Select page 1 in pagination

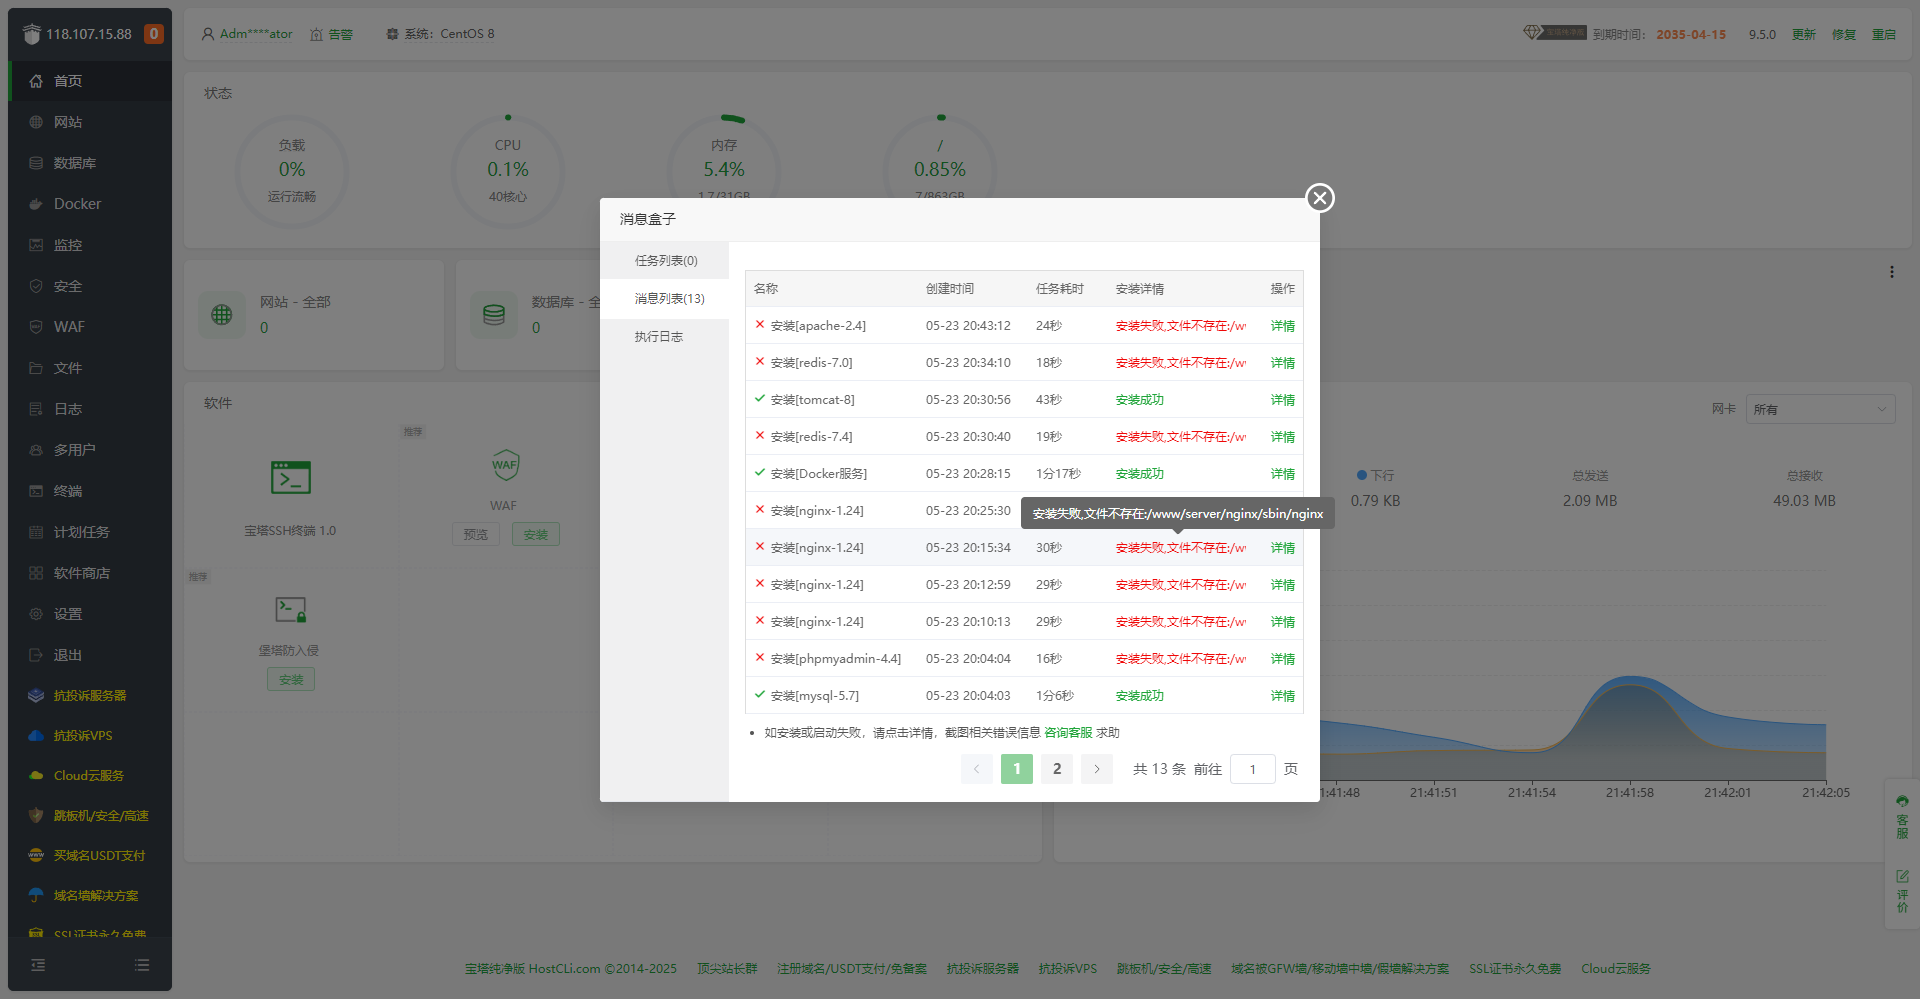coord(1017,769)
